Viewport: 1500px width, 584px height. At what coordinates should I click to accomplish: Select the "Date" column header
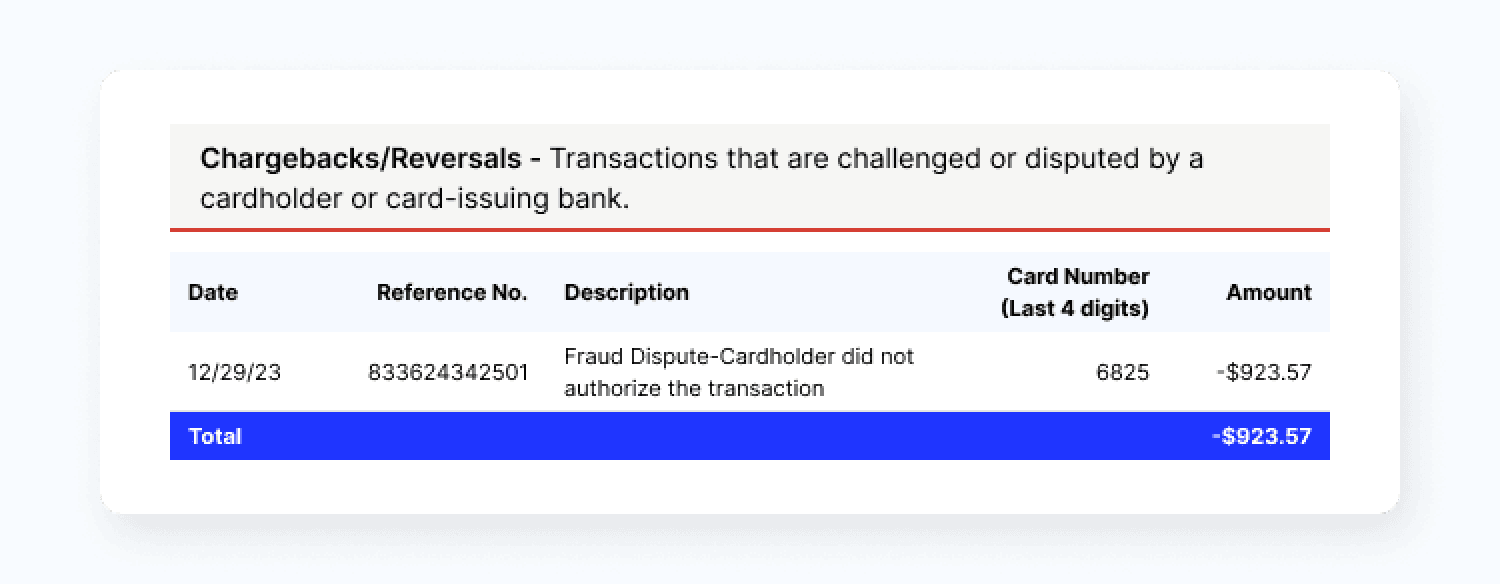coord(213,293)
